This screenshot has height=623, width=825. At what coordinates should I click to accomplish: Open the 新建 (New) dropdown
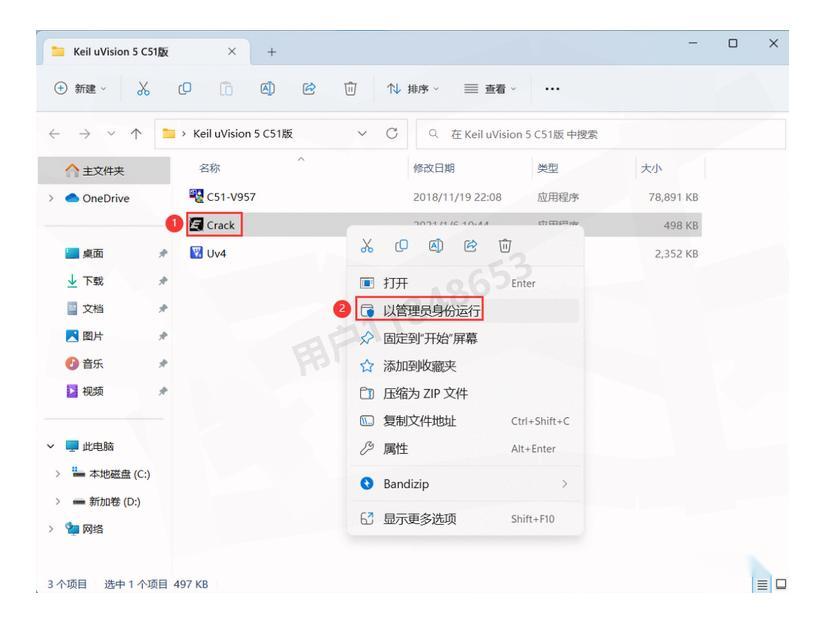coord(80,88)
